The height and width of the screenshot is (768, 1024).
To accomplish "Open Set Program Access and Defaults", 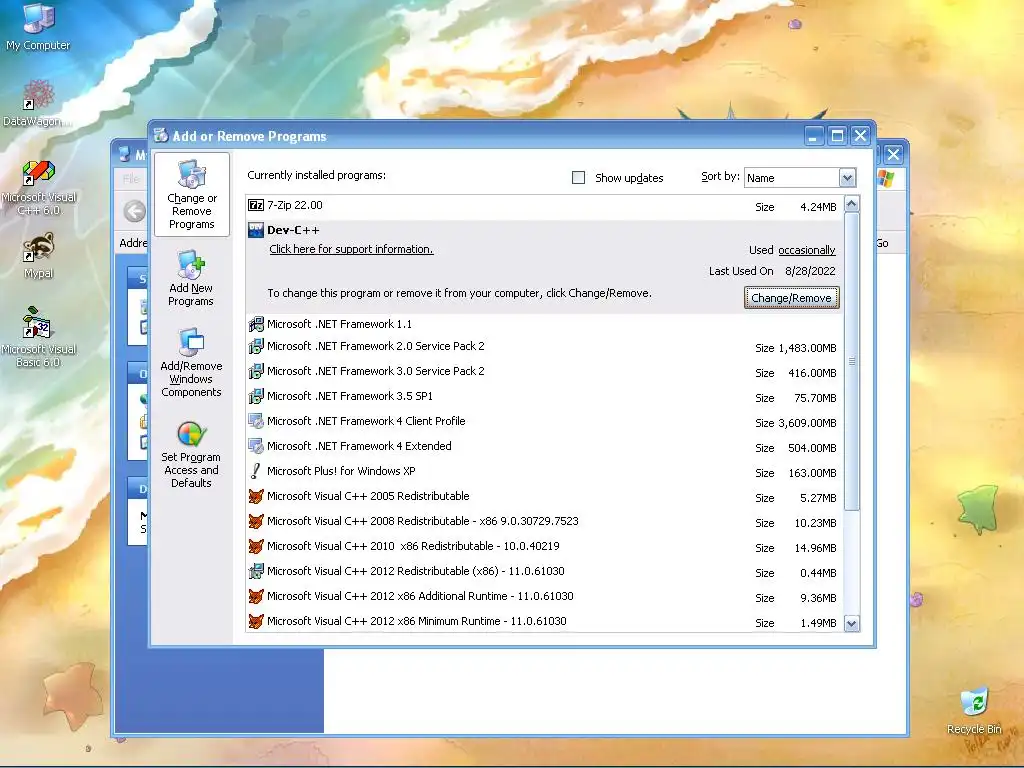I will click(x=191, y=455).
